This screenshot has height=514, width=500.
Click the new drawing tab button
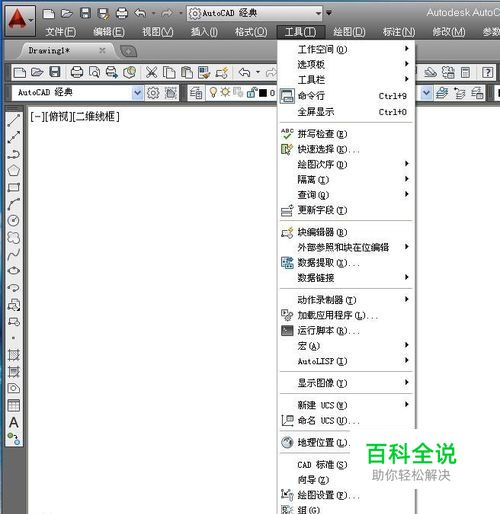[x=128, y=51]
